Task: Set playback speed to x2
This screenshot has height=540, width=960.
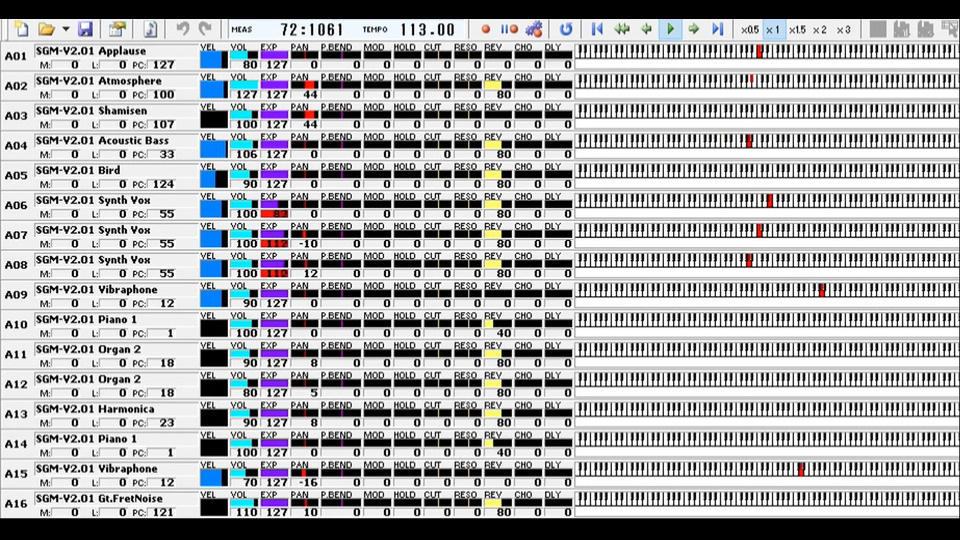Action: pos(820,29)
